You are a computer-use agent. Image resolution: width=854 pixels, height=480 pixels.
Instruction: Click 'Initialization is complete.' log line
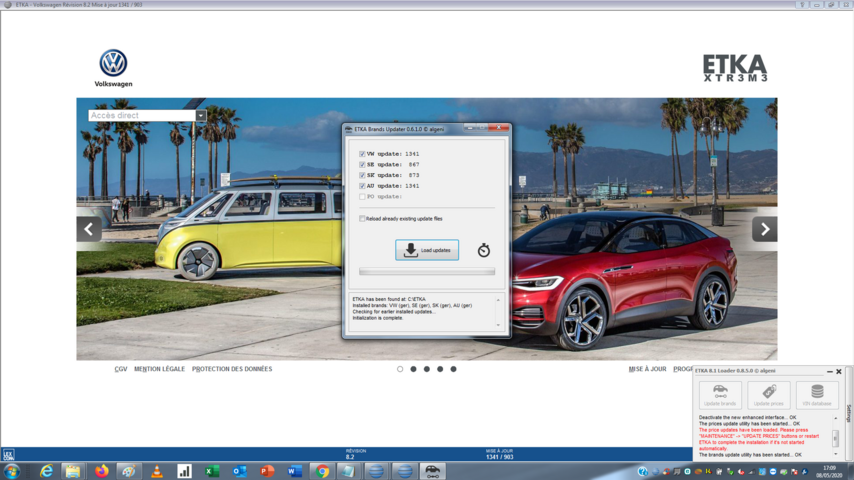377,318
